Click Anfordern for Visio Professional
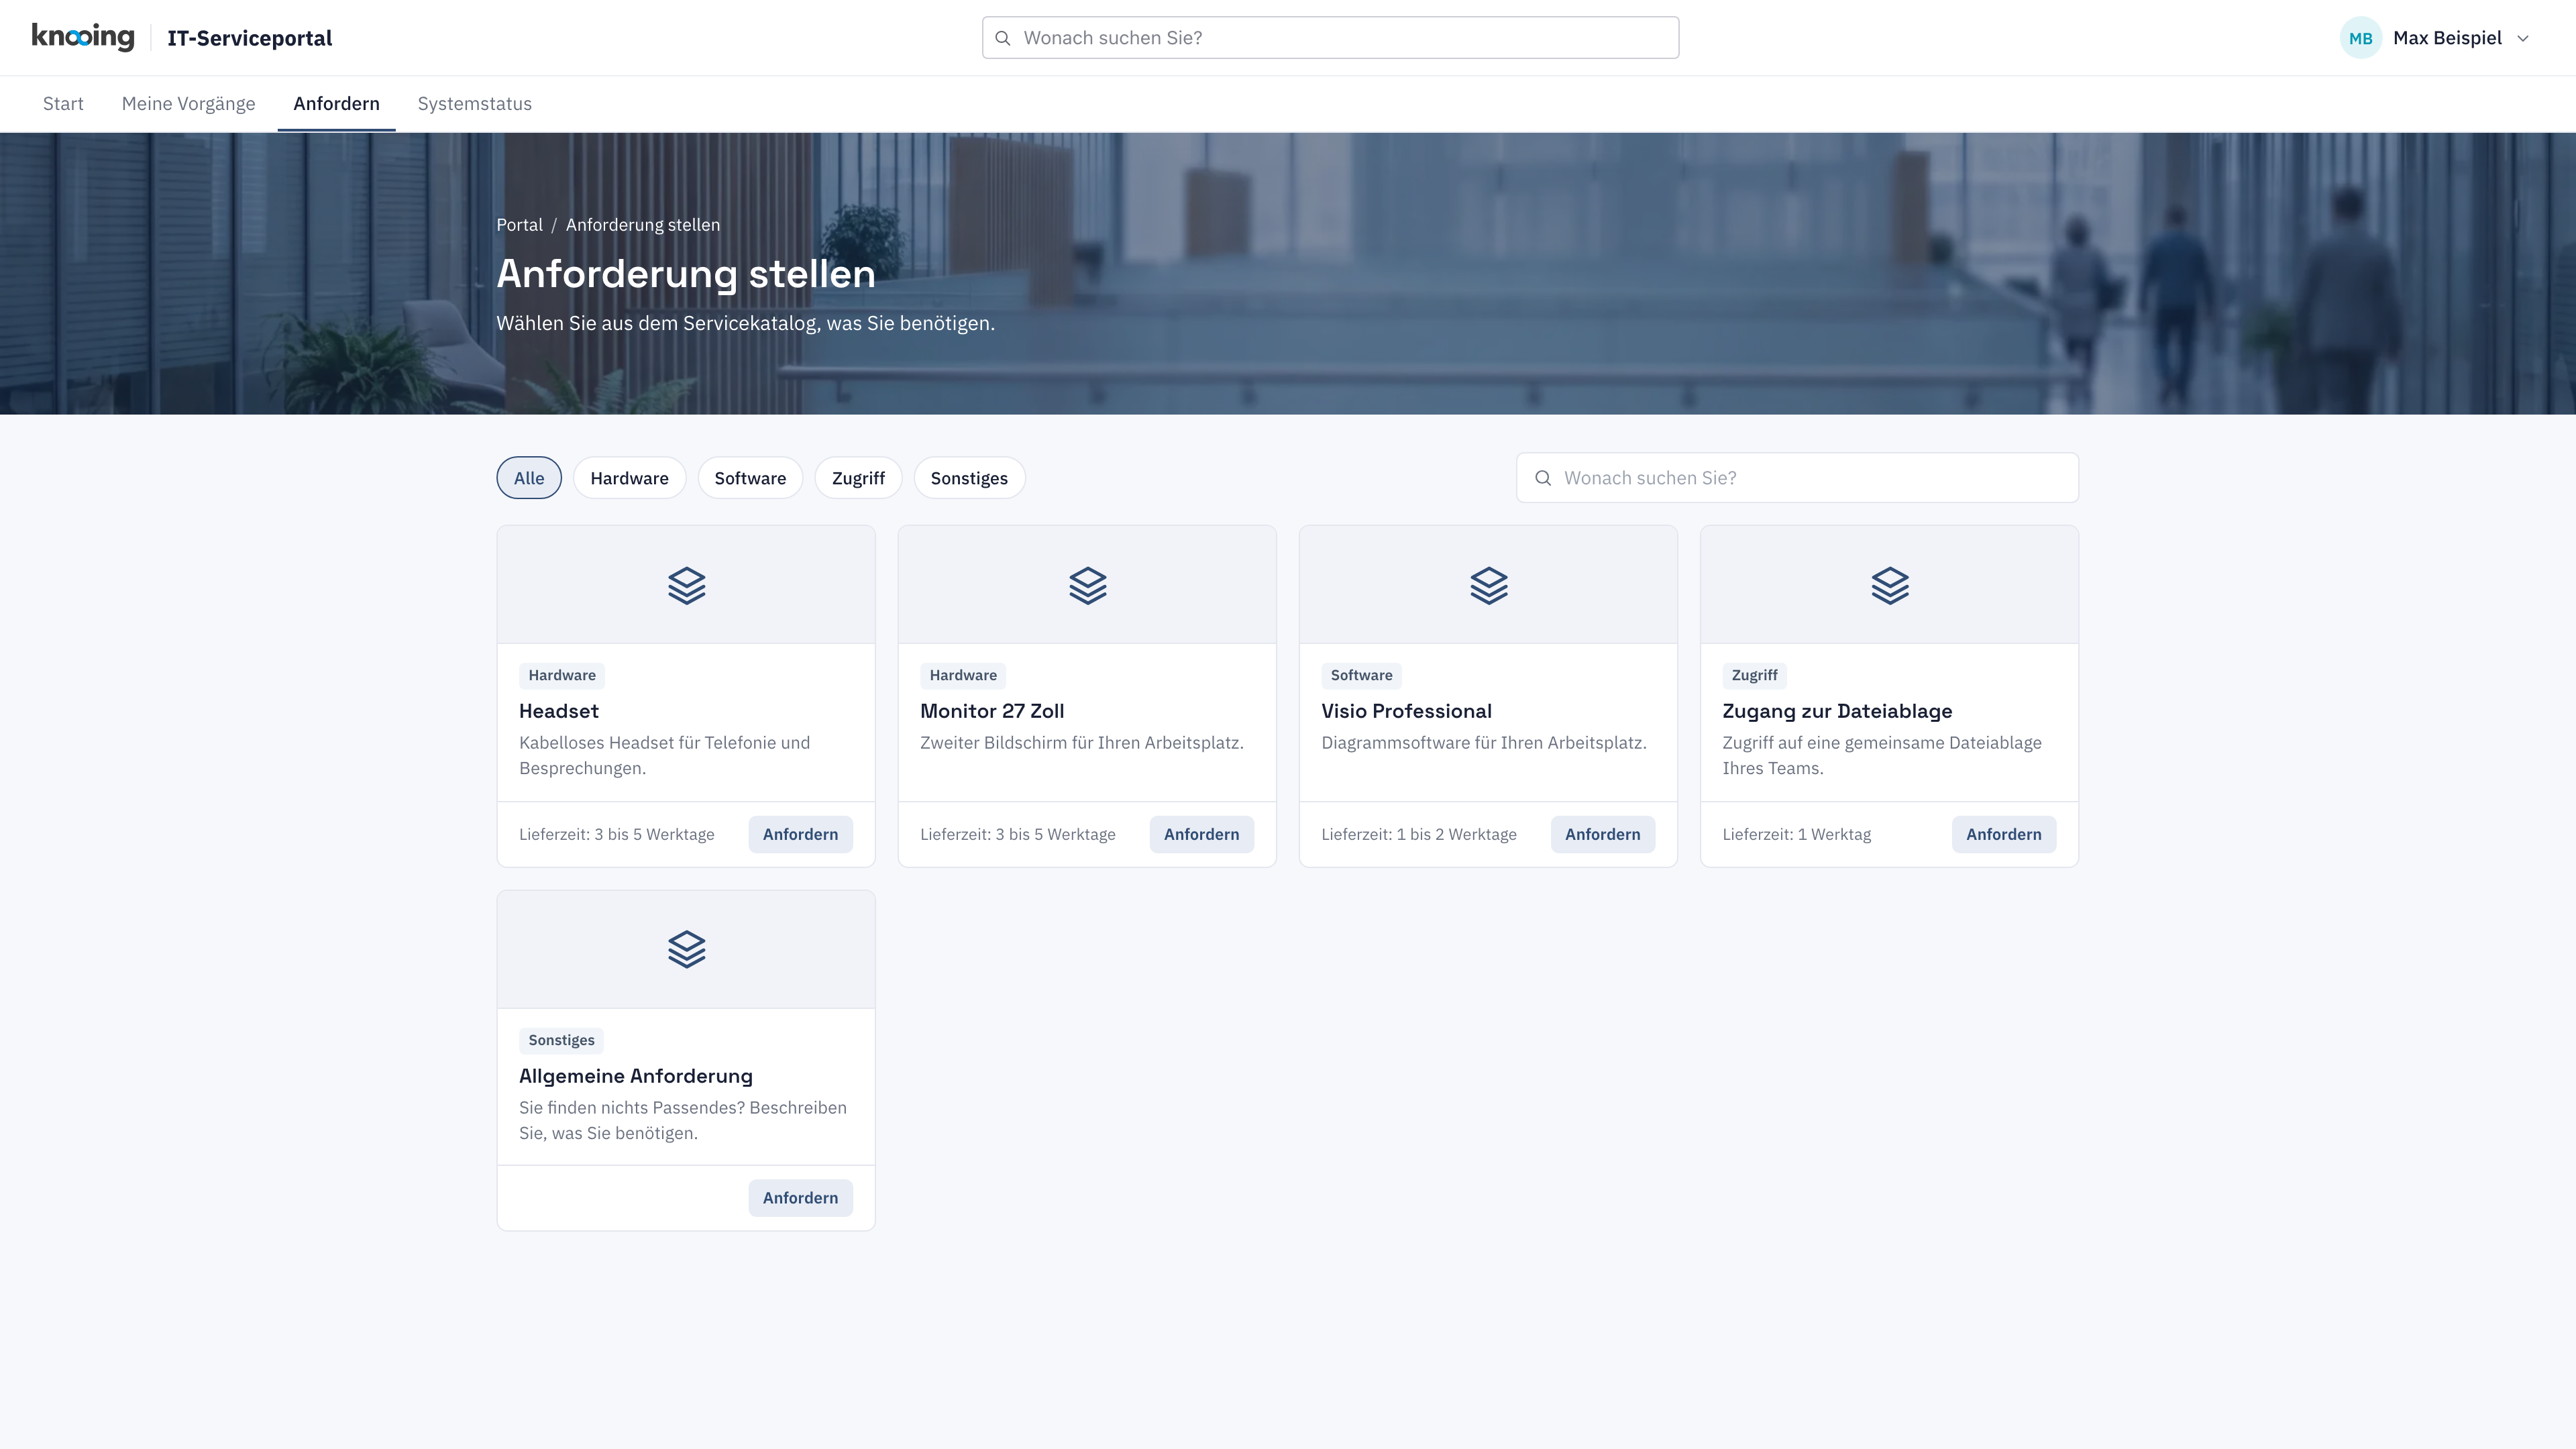 (x=1602, y=834)
